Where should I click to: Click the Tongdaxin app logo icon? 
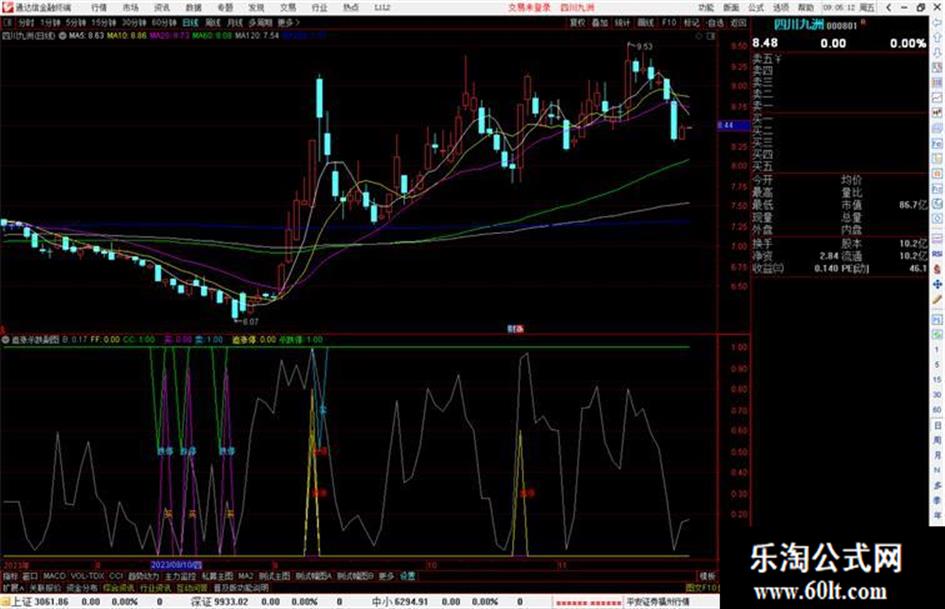[7, 7]
